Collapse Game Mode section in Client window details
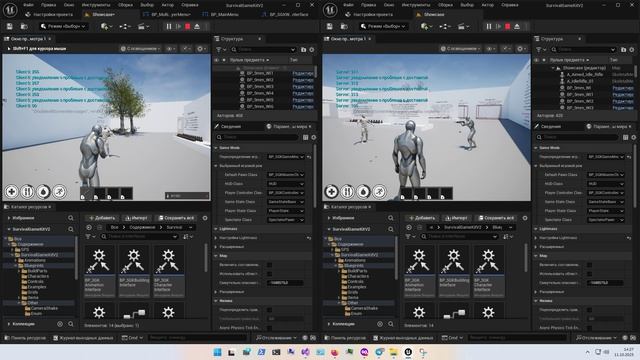 [x=216, y=148]
